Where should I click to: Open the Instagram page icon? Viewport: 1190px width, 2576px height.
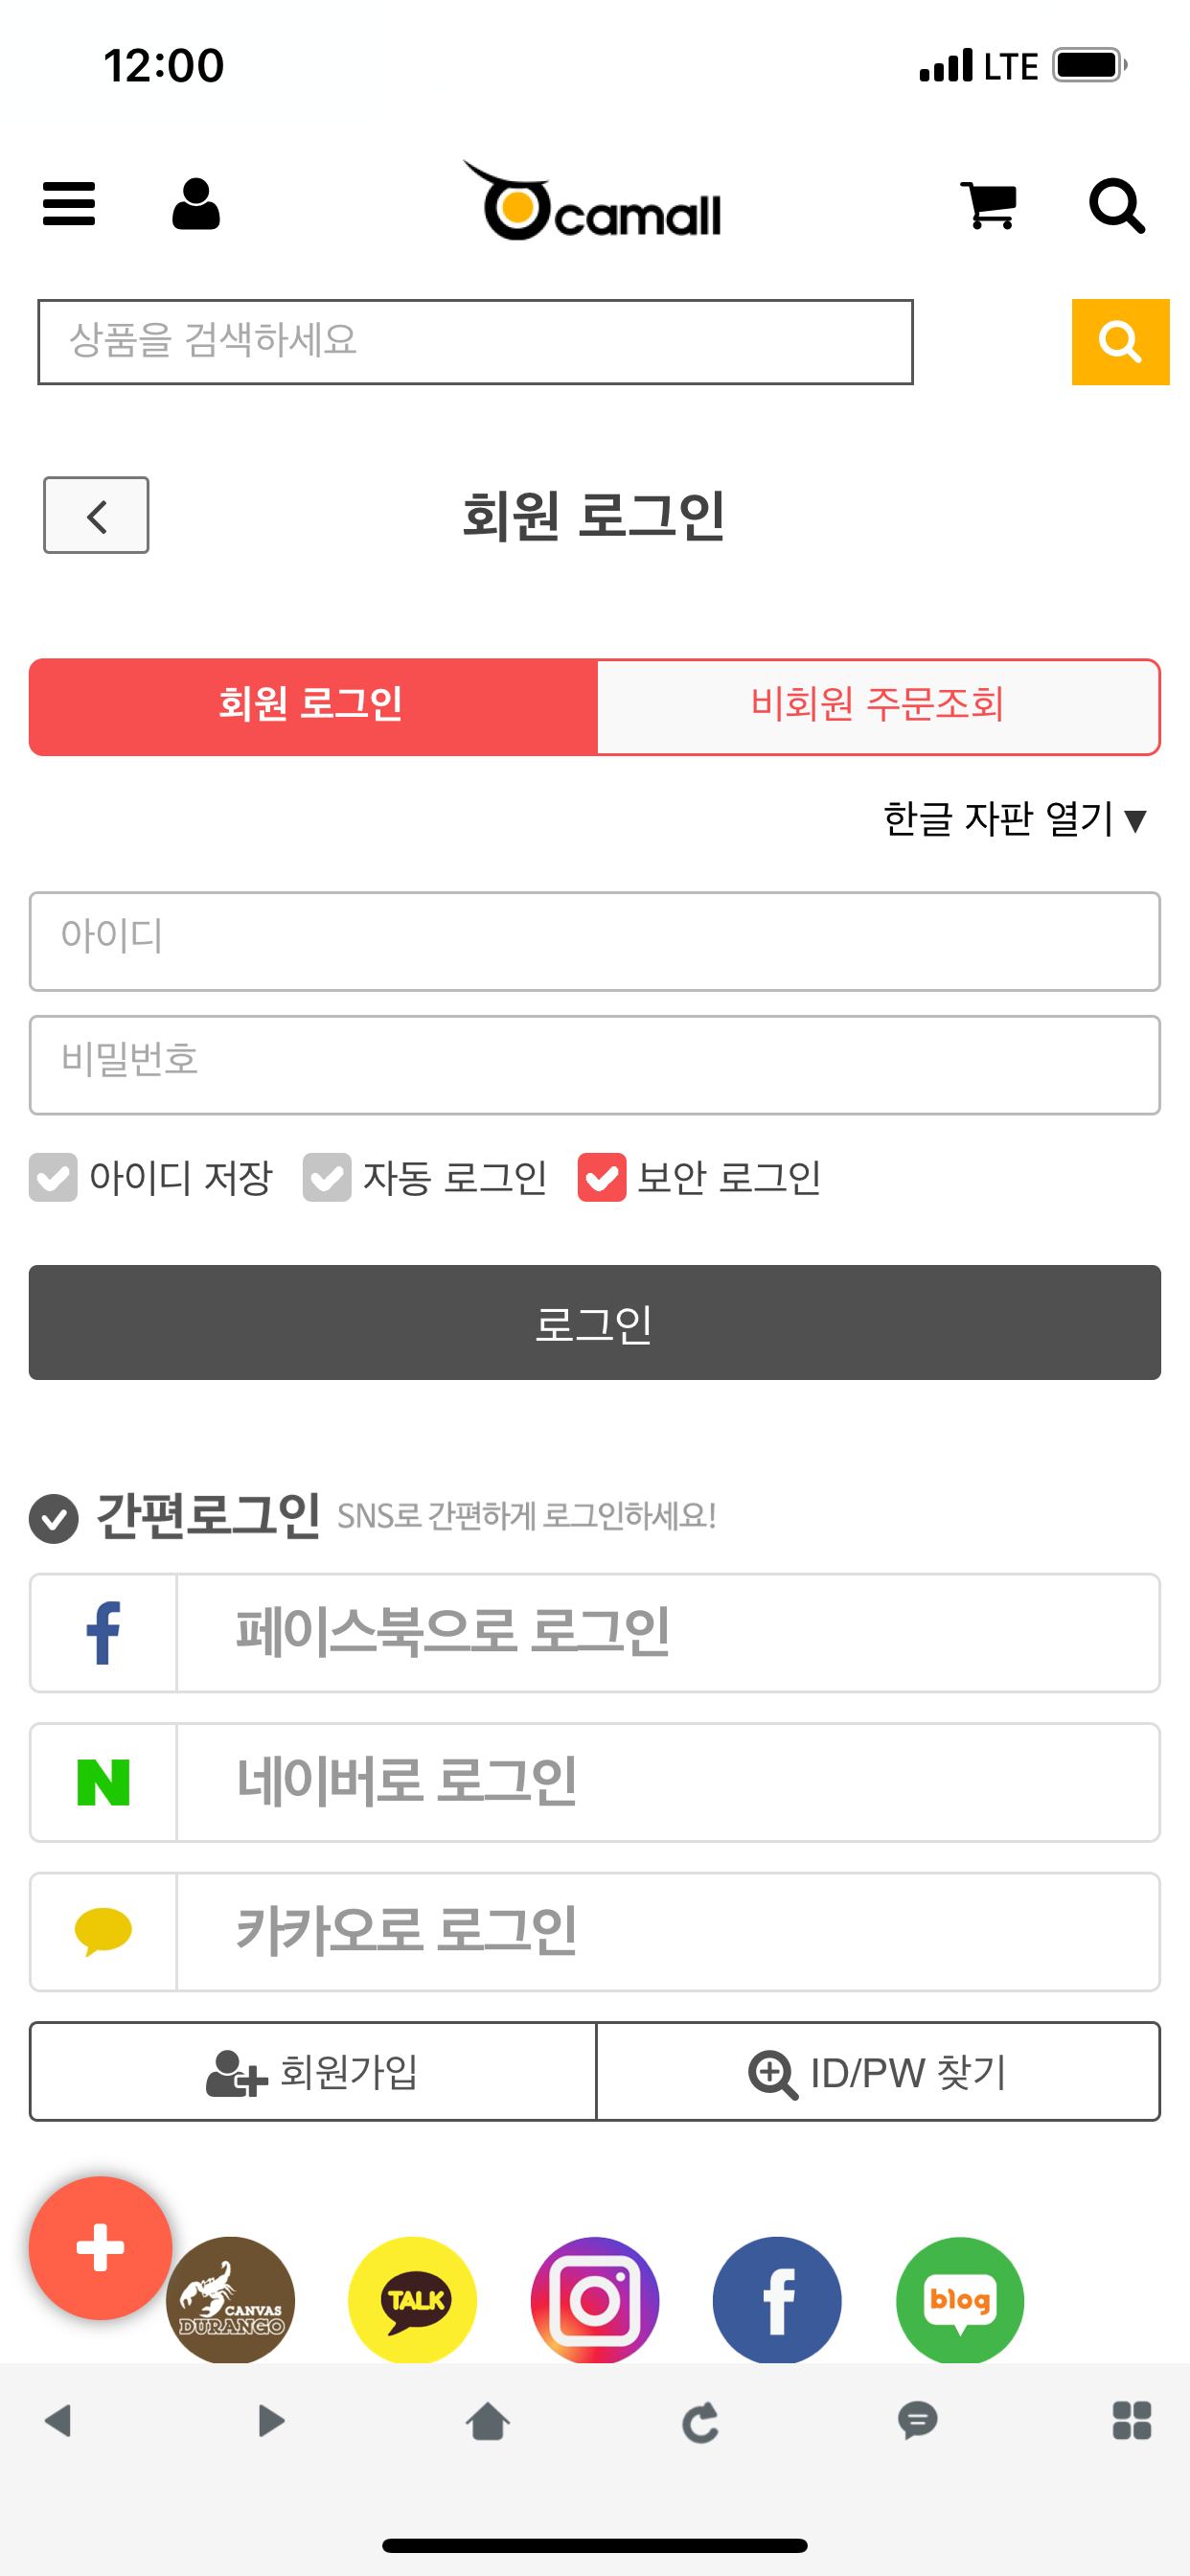pyautogui.click(x=595, y=2300)
